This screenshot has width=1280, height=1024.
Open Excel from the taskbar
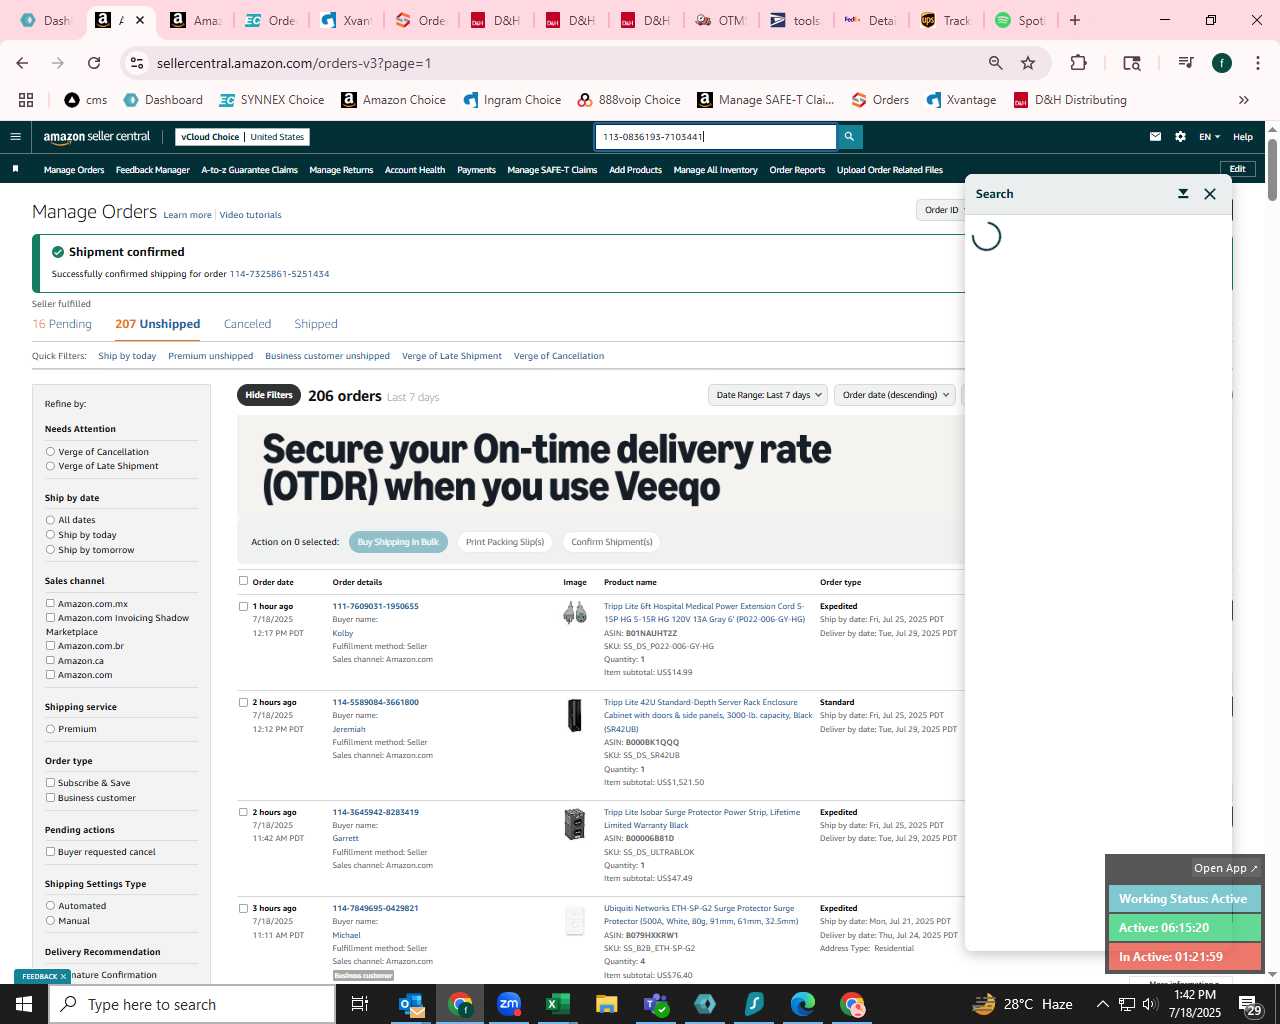[558, 1004]
